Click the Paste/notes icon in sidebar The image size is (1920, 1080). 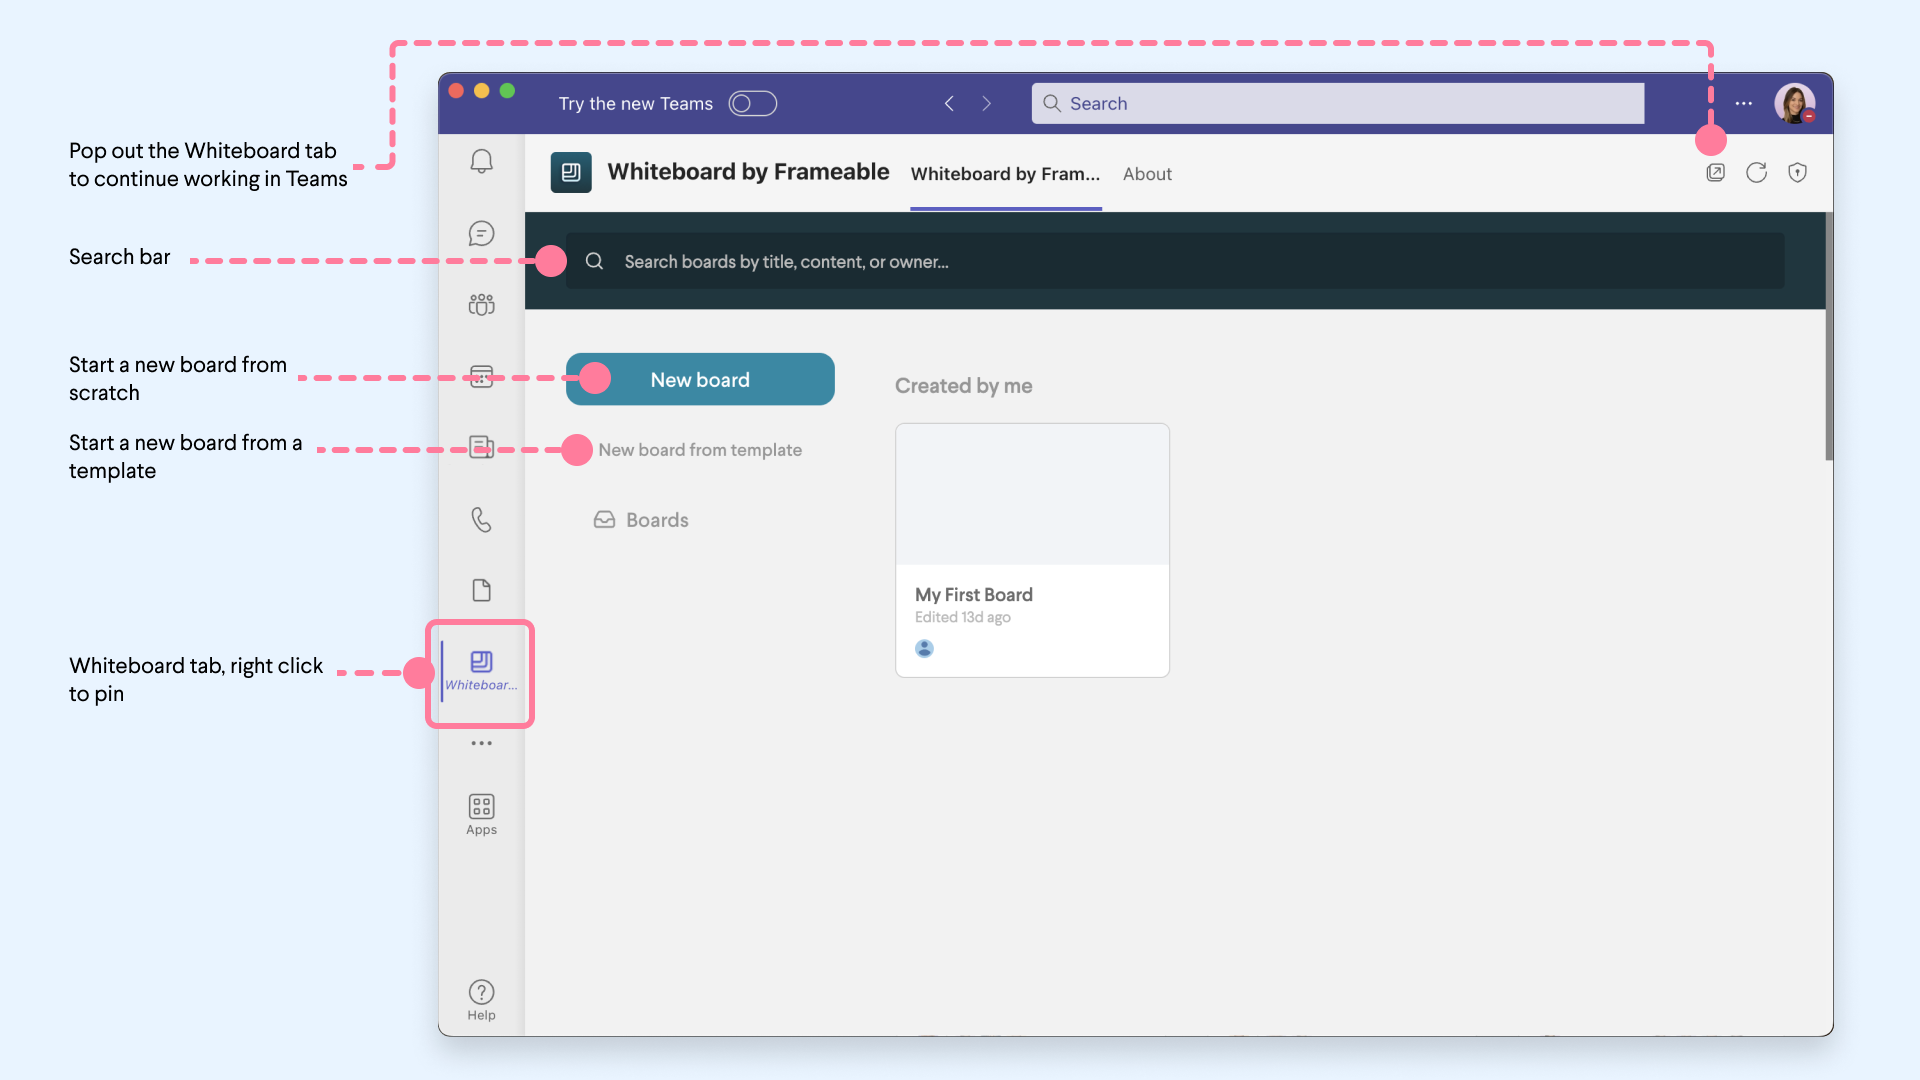point(481,447)
